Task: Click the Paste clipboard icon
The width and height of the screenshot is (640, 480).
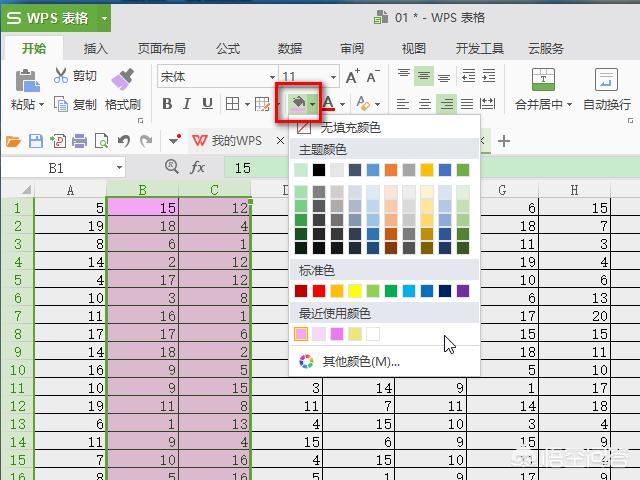Action: (27, 80)
